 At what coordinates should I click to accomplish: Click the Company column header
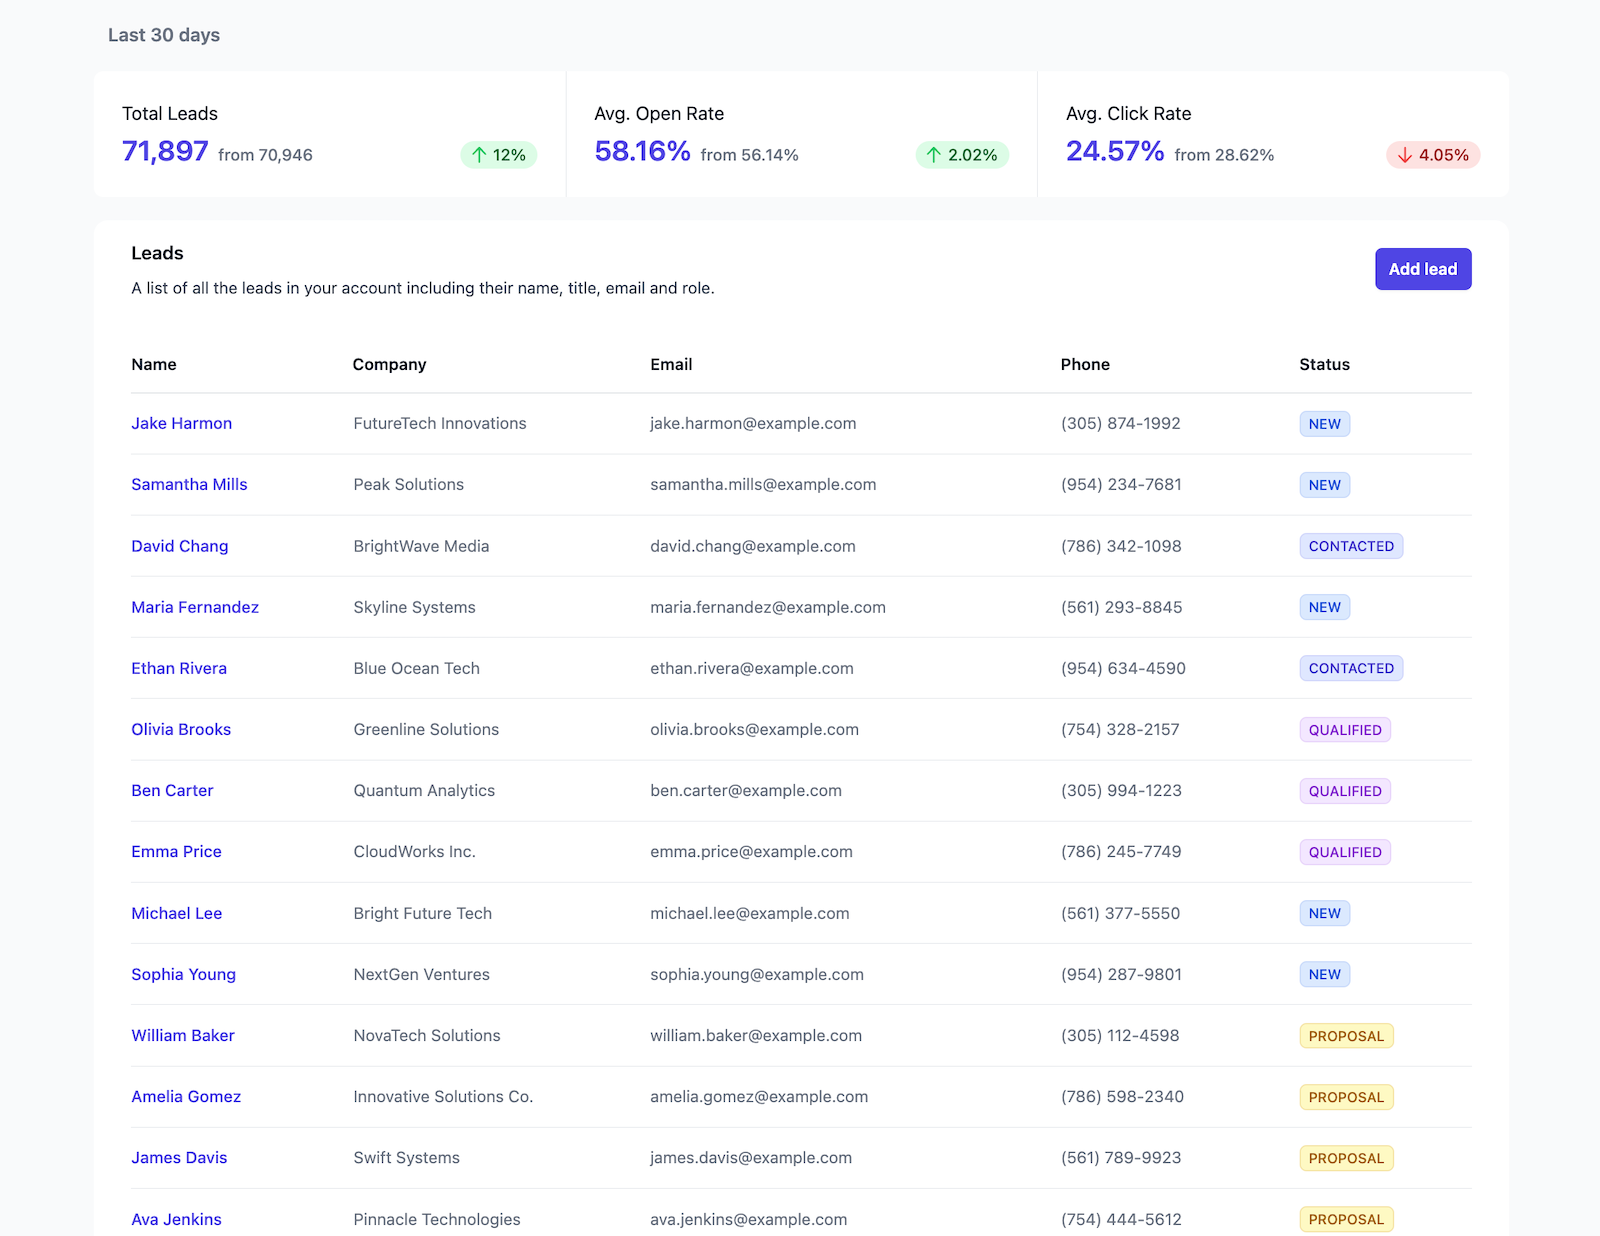tap(389, 364)
